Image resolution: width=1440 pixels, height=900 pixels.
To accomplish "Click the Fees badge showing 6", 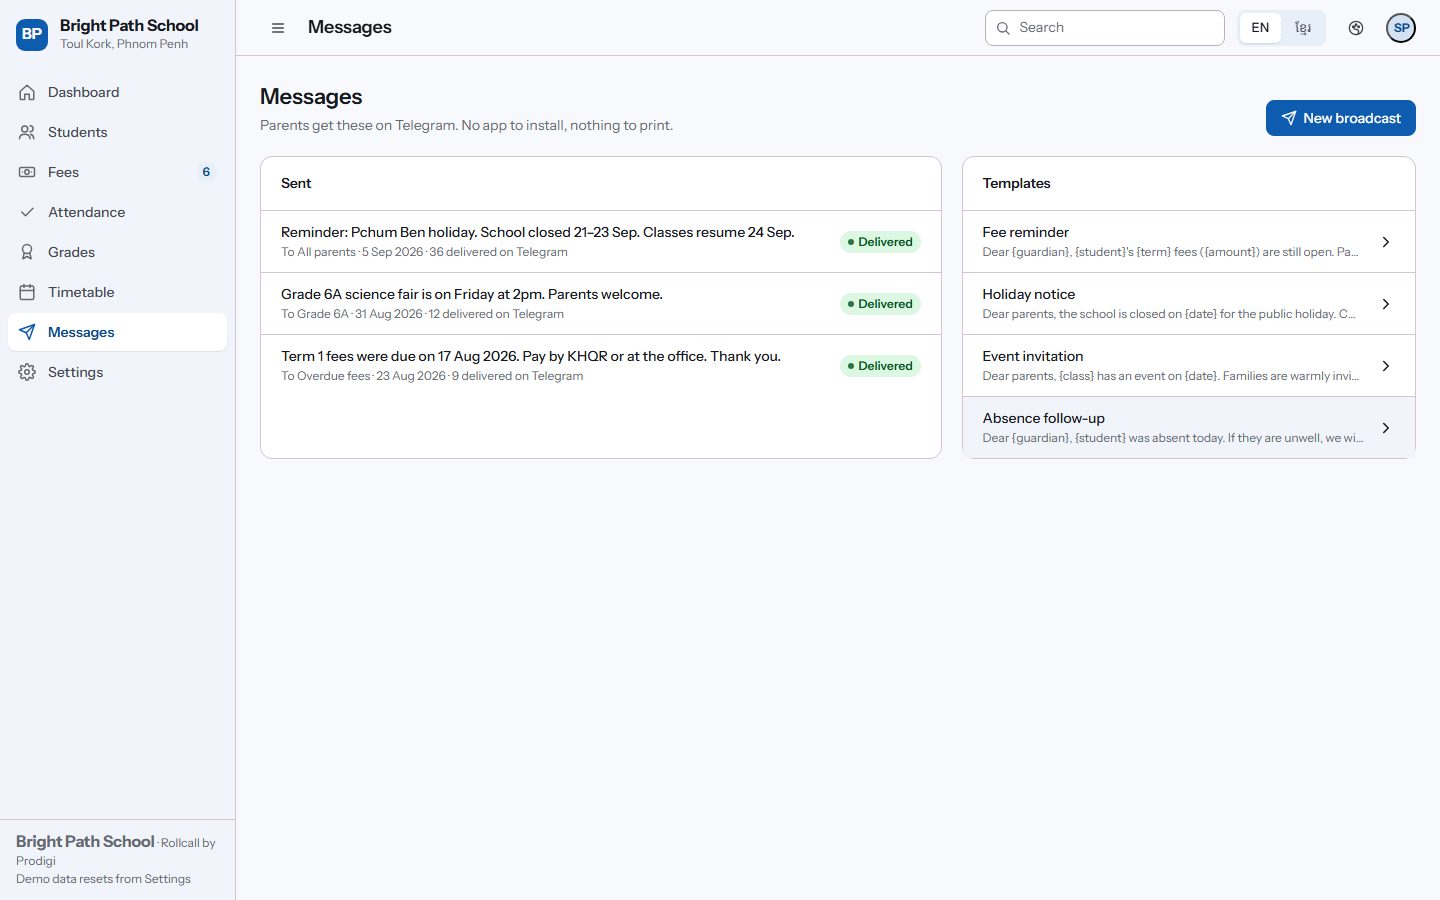I will (x=206, y=172).
